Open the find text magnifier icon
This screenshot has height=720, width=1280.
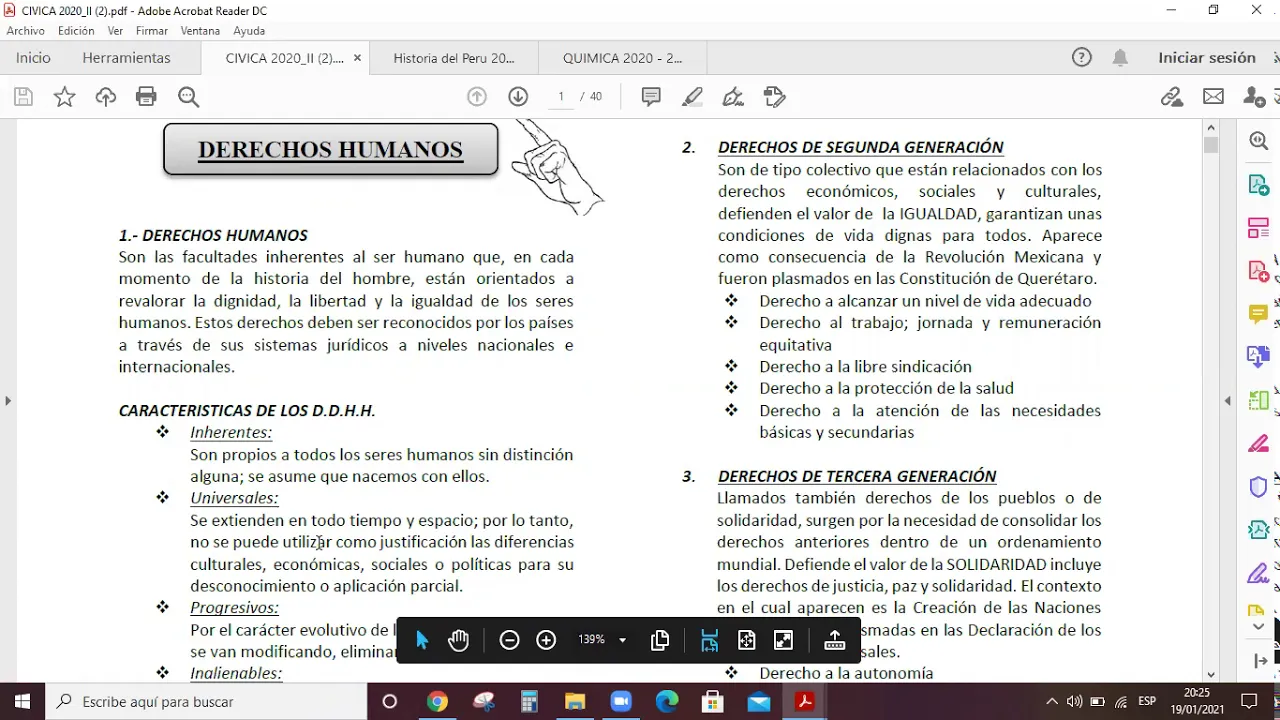click(x=188, y=97)
